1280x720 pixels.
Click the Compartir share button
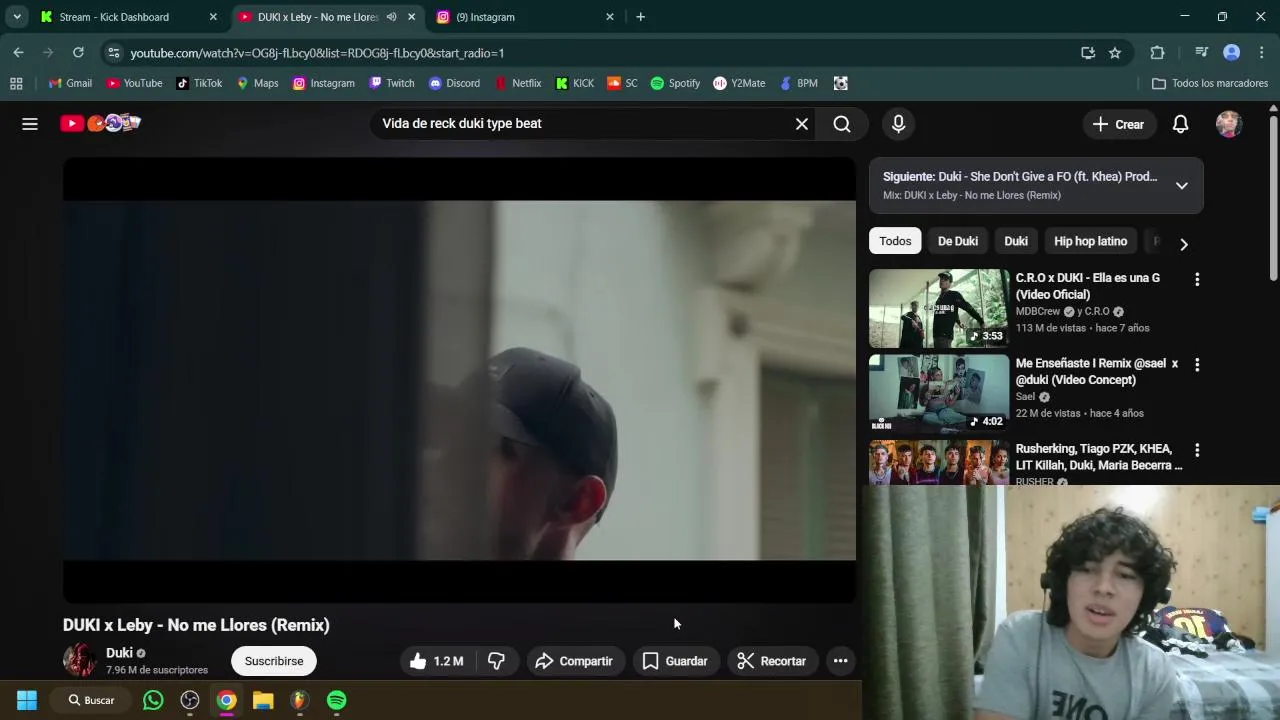point(574,661)
